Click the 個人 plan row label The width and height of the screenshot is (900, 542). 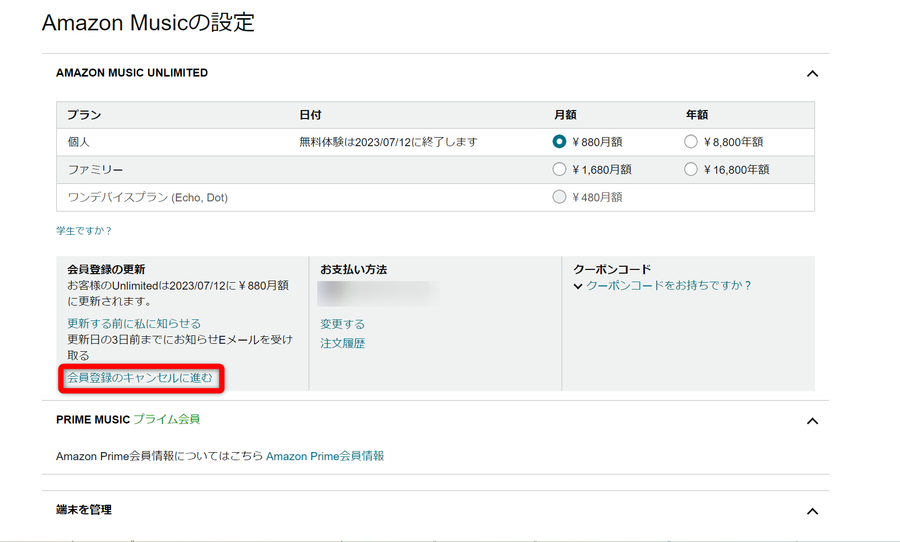(79, 142)
